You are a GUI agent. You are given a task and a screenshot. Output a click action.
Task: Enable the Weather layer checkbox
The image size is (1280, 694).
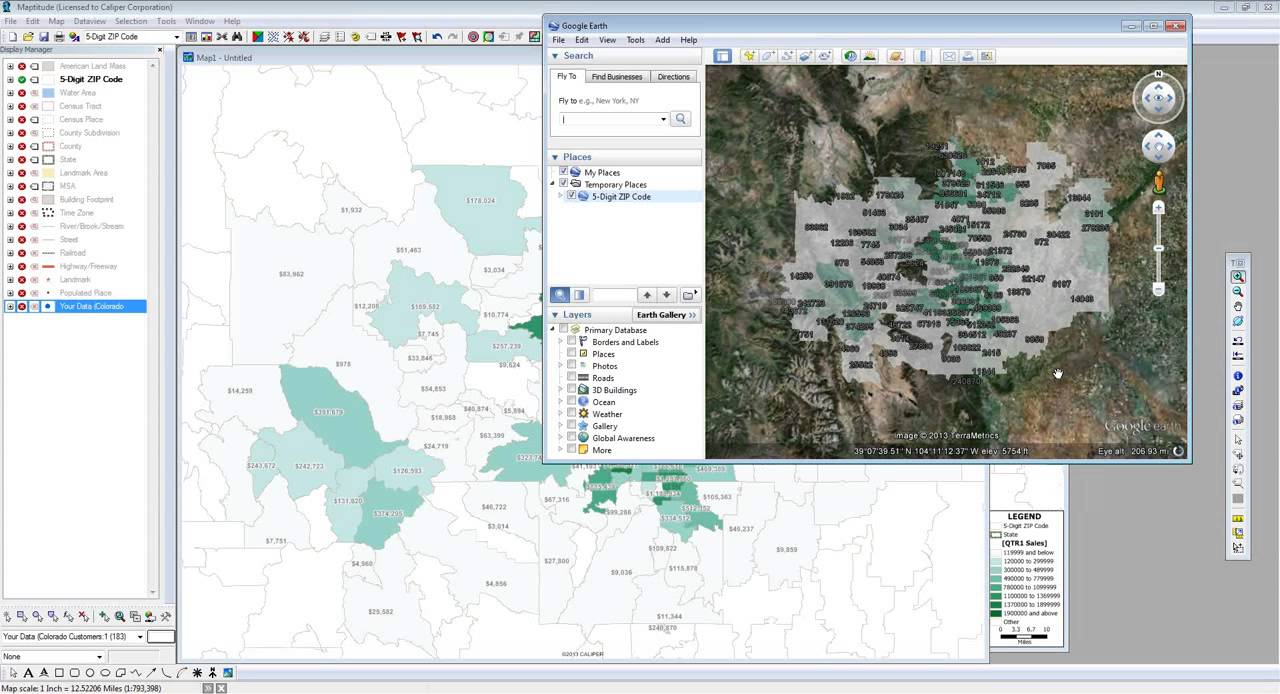pos(572,414)
